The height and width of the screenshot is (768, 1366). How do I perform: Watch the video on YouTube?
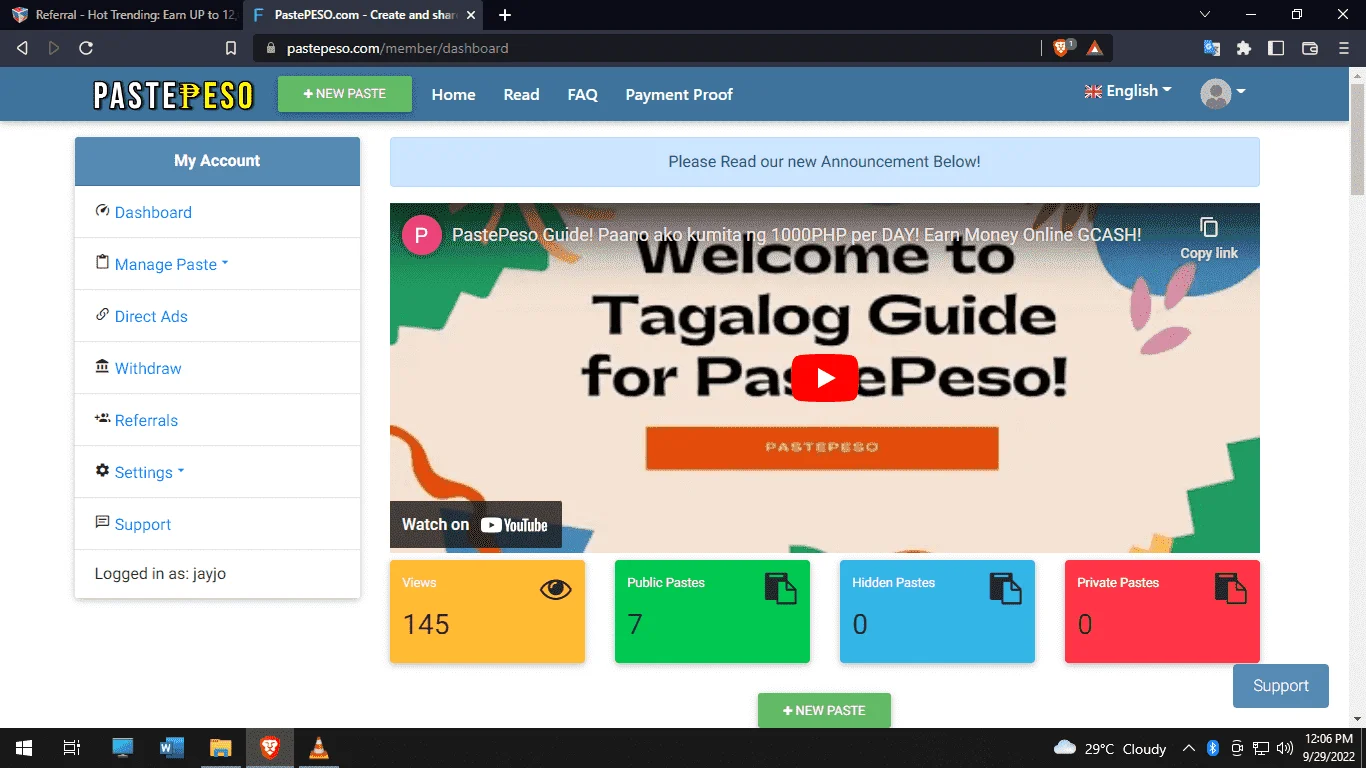tap(476, 525)
